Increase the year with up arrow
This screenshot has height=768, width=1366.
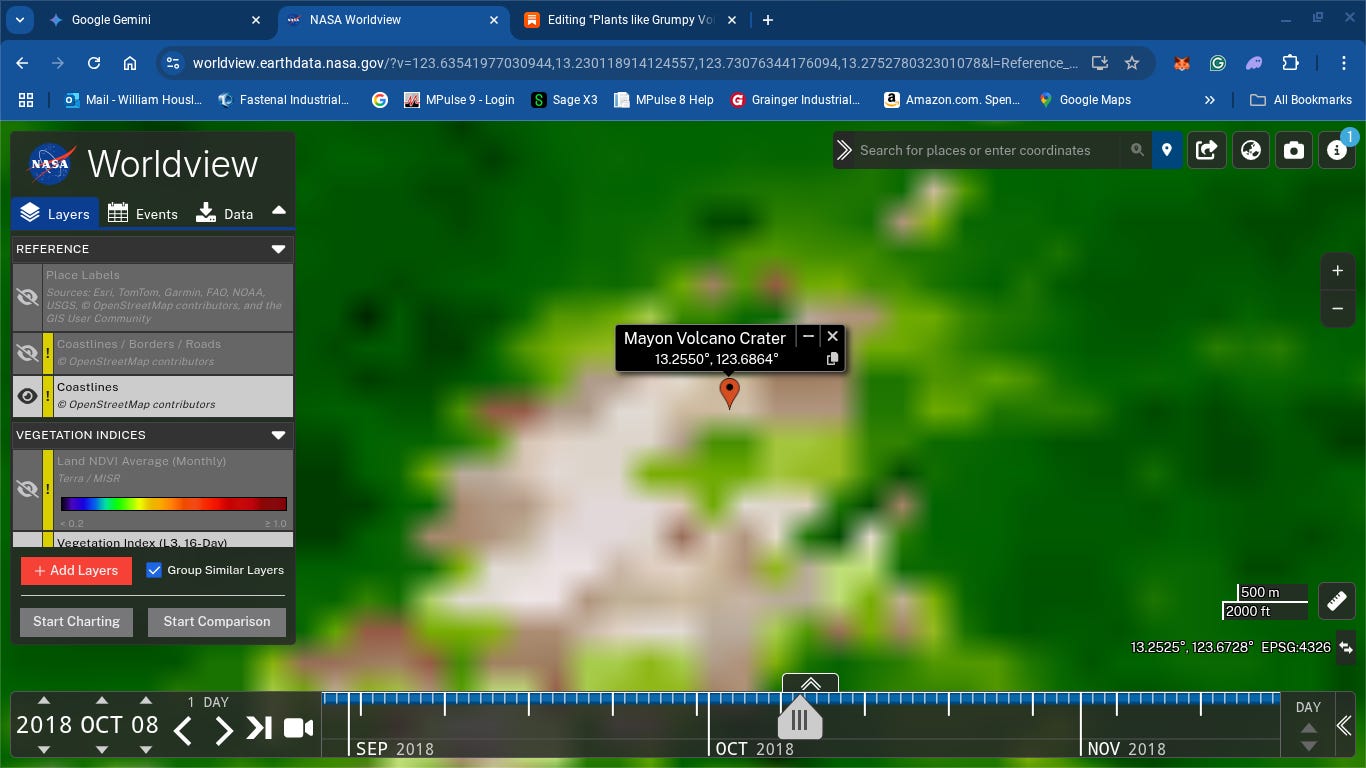click(x=44, y=701)
